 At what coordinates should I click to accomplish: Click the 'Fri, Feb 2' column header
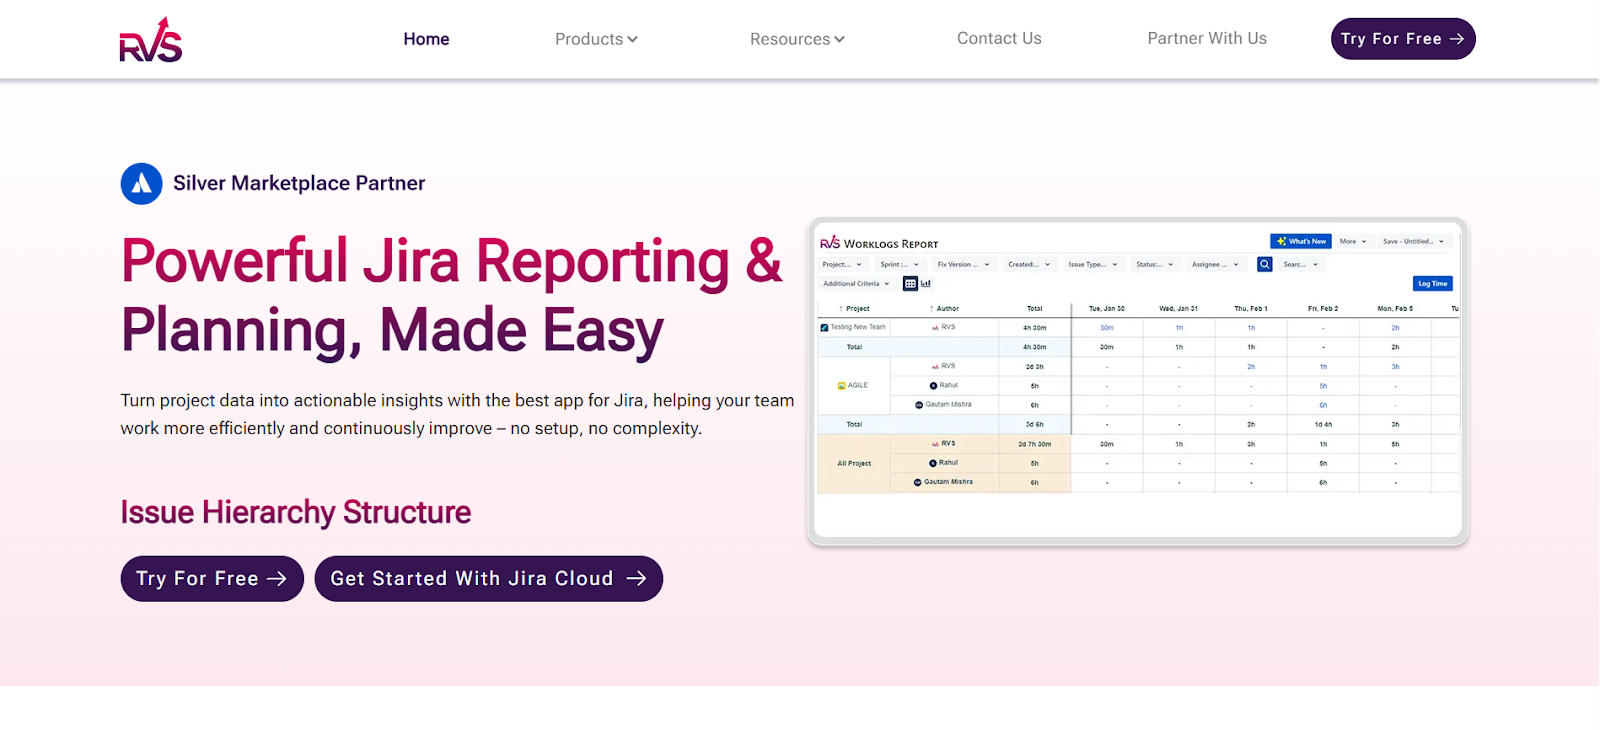coord(1323,308)
